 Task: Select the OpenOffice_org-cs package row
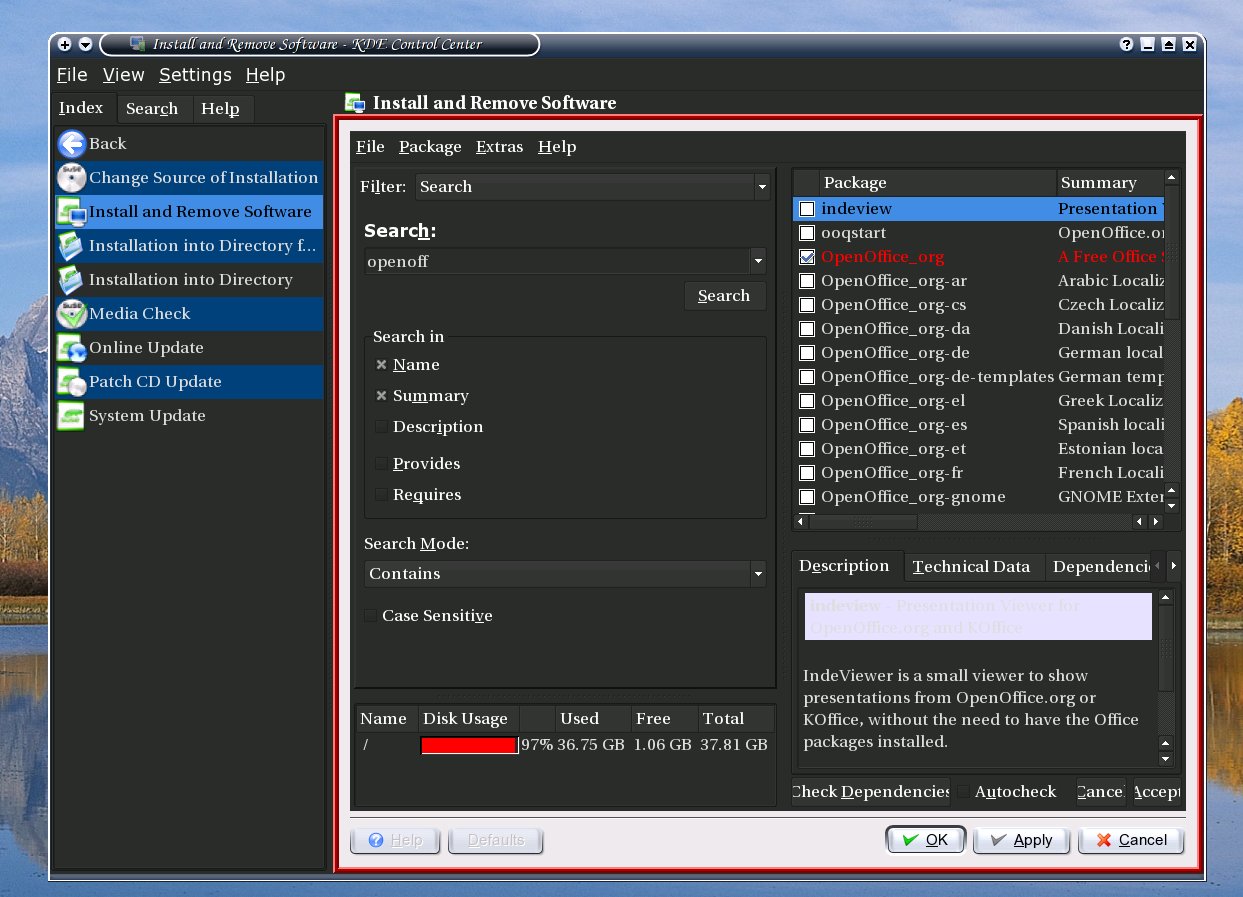pos(979,305)
